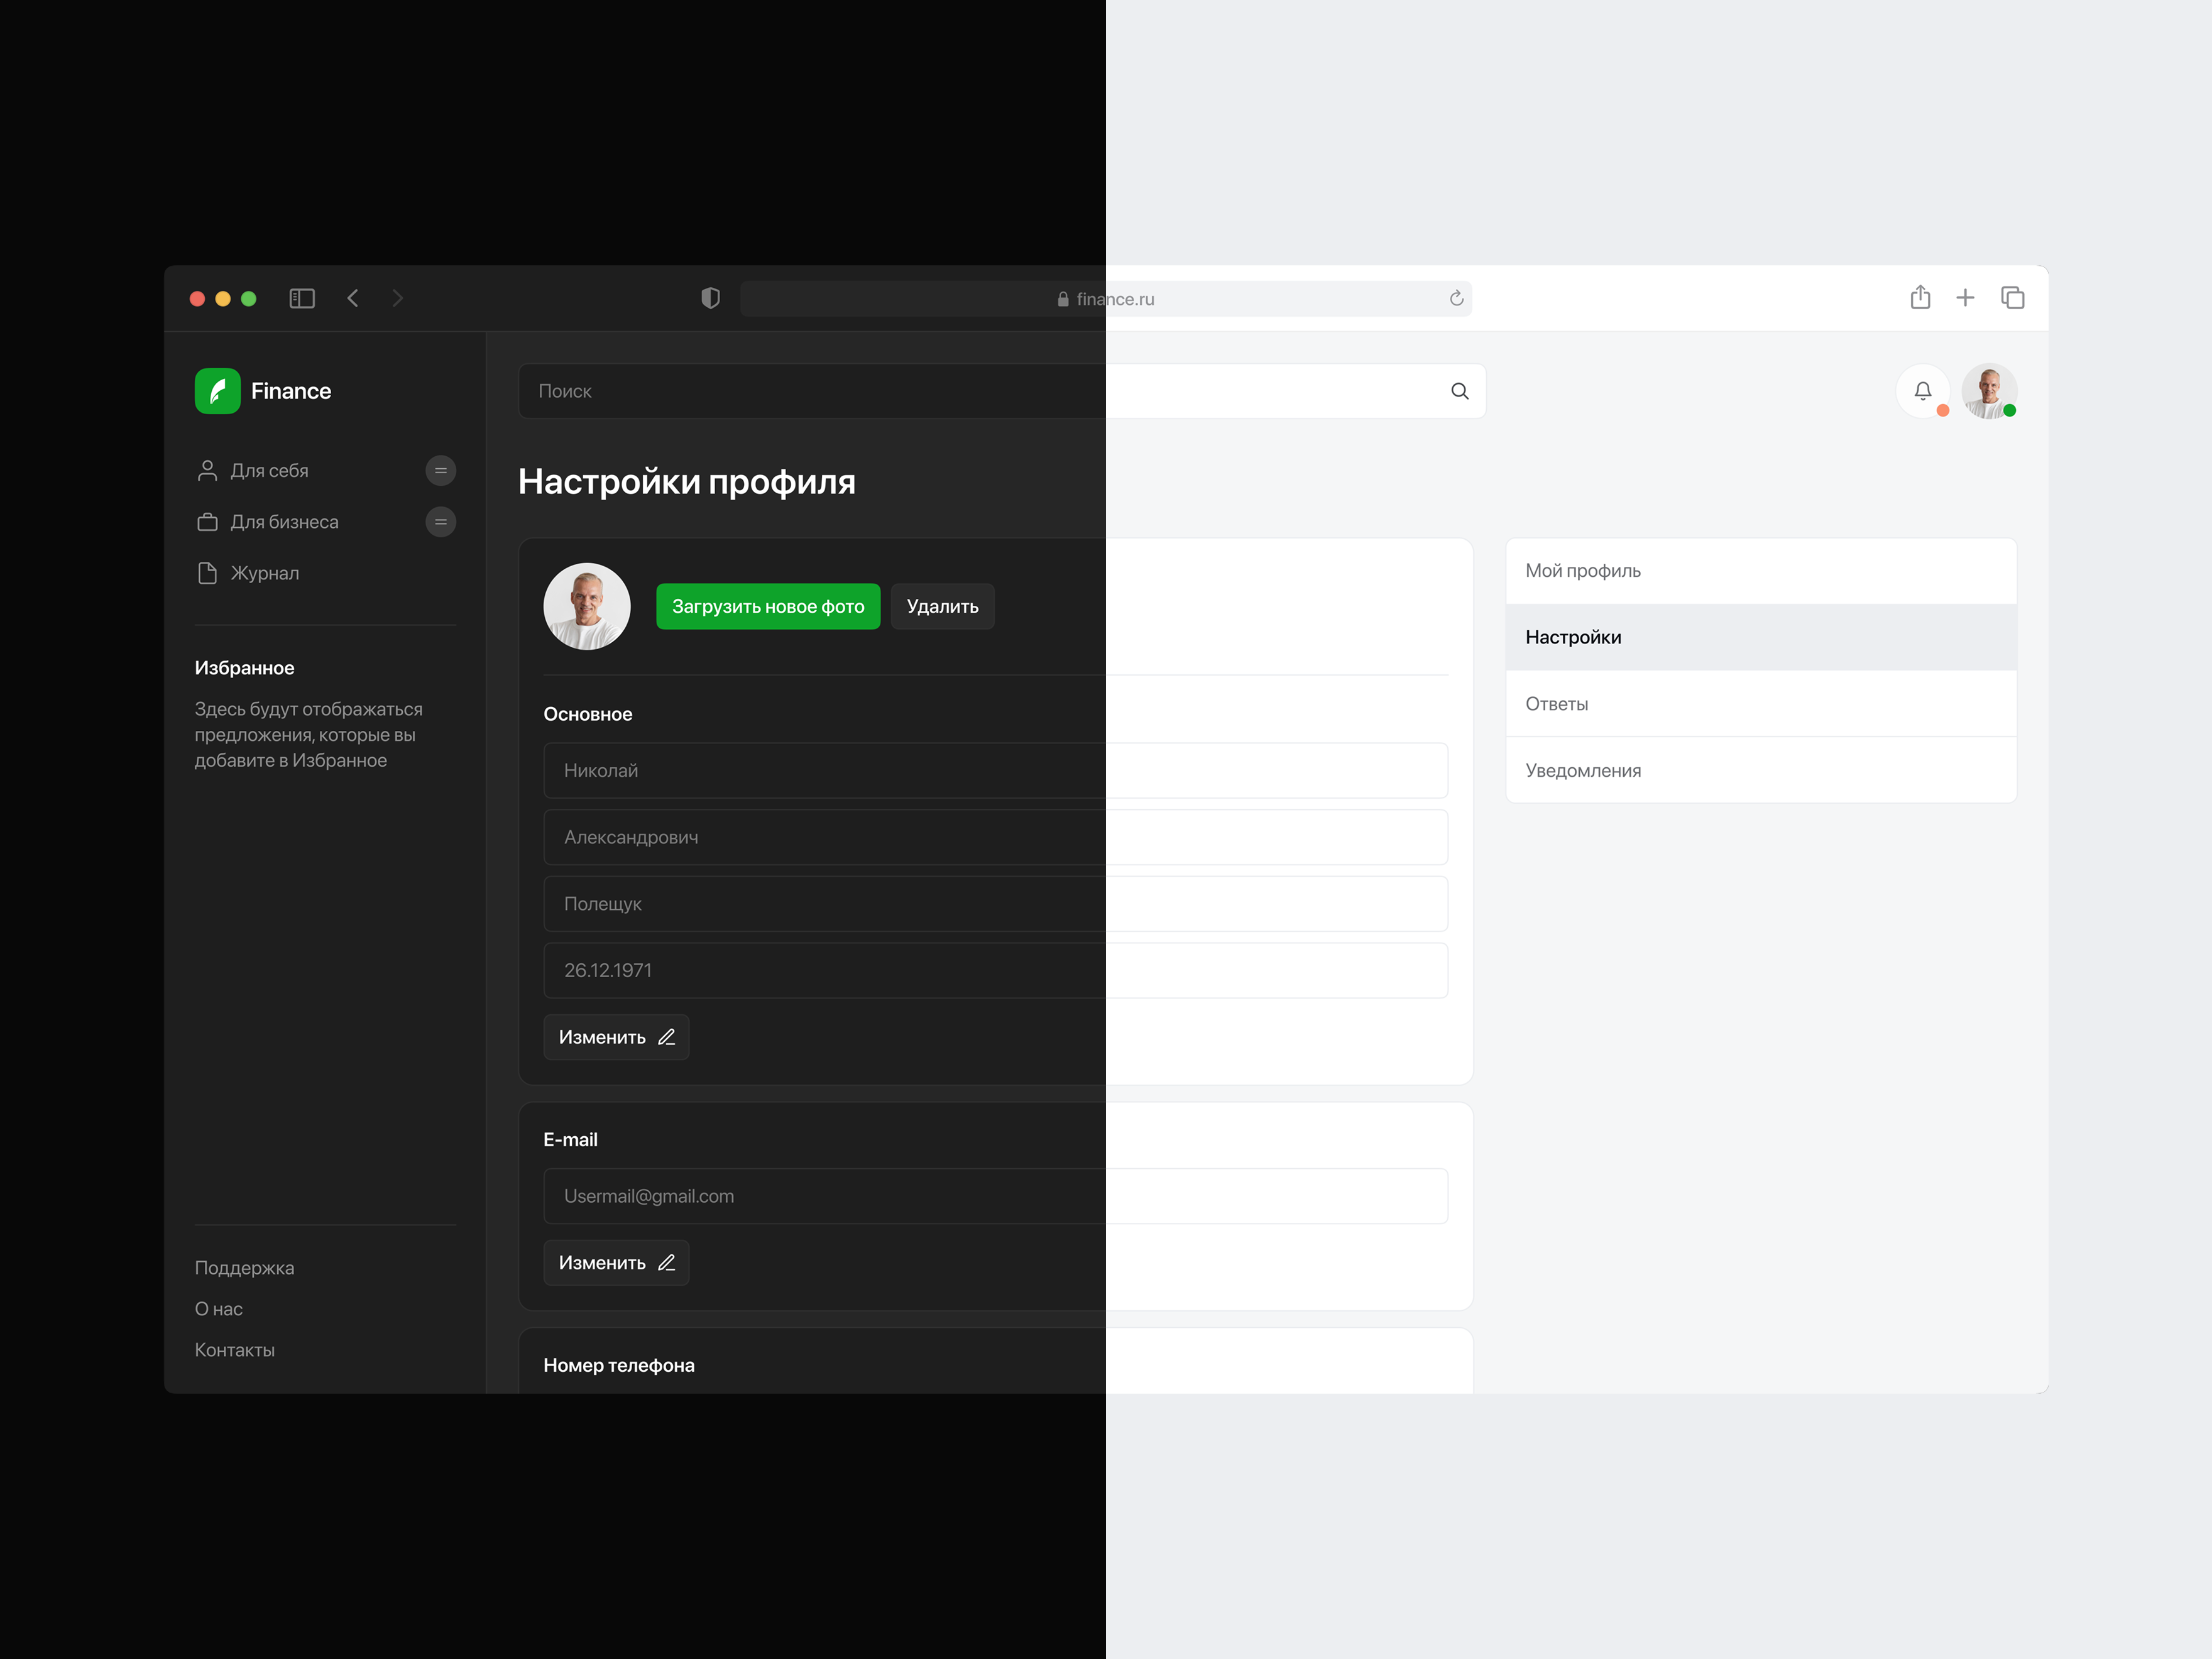Screen dimensions: 2212x1659
Task: Click the person icon beside Для себя
Action: pyautogui.click(x=207, y=471)
